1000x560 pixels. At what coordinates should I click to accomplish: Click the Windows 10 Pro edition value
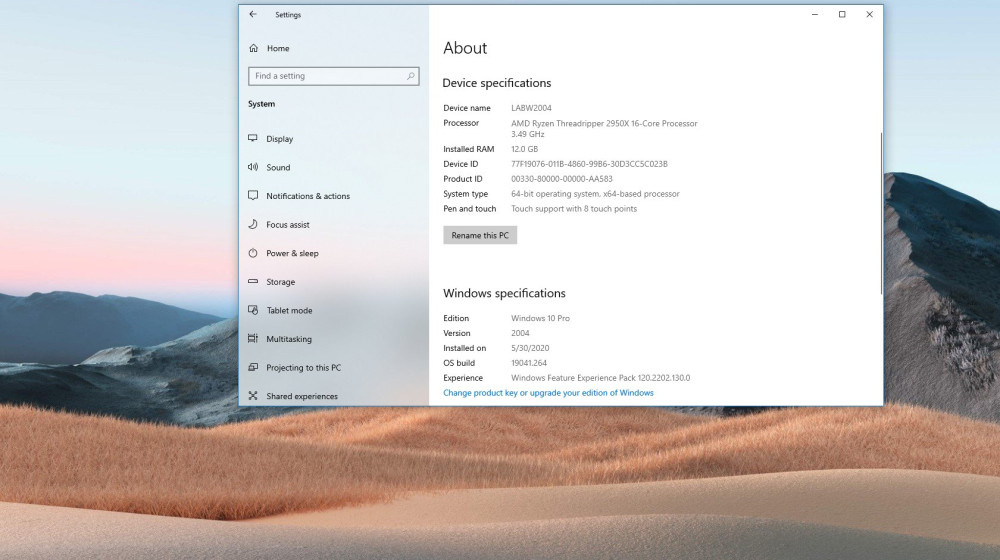pos(540,318)
